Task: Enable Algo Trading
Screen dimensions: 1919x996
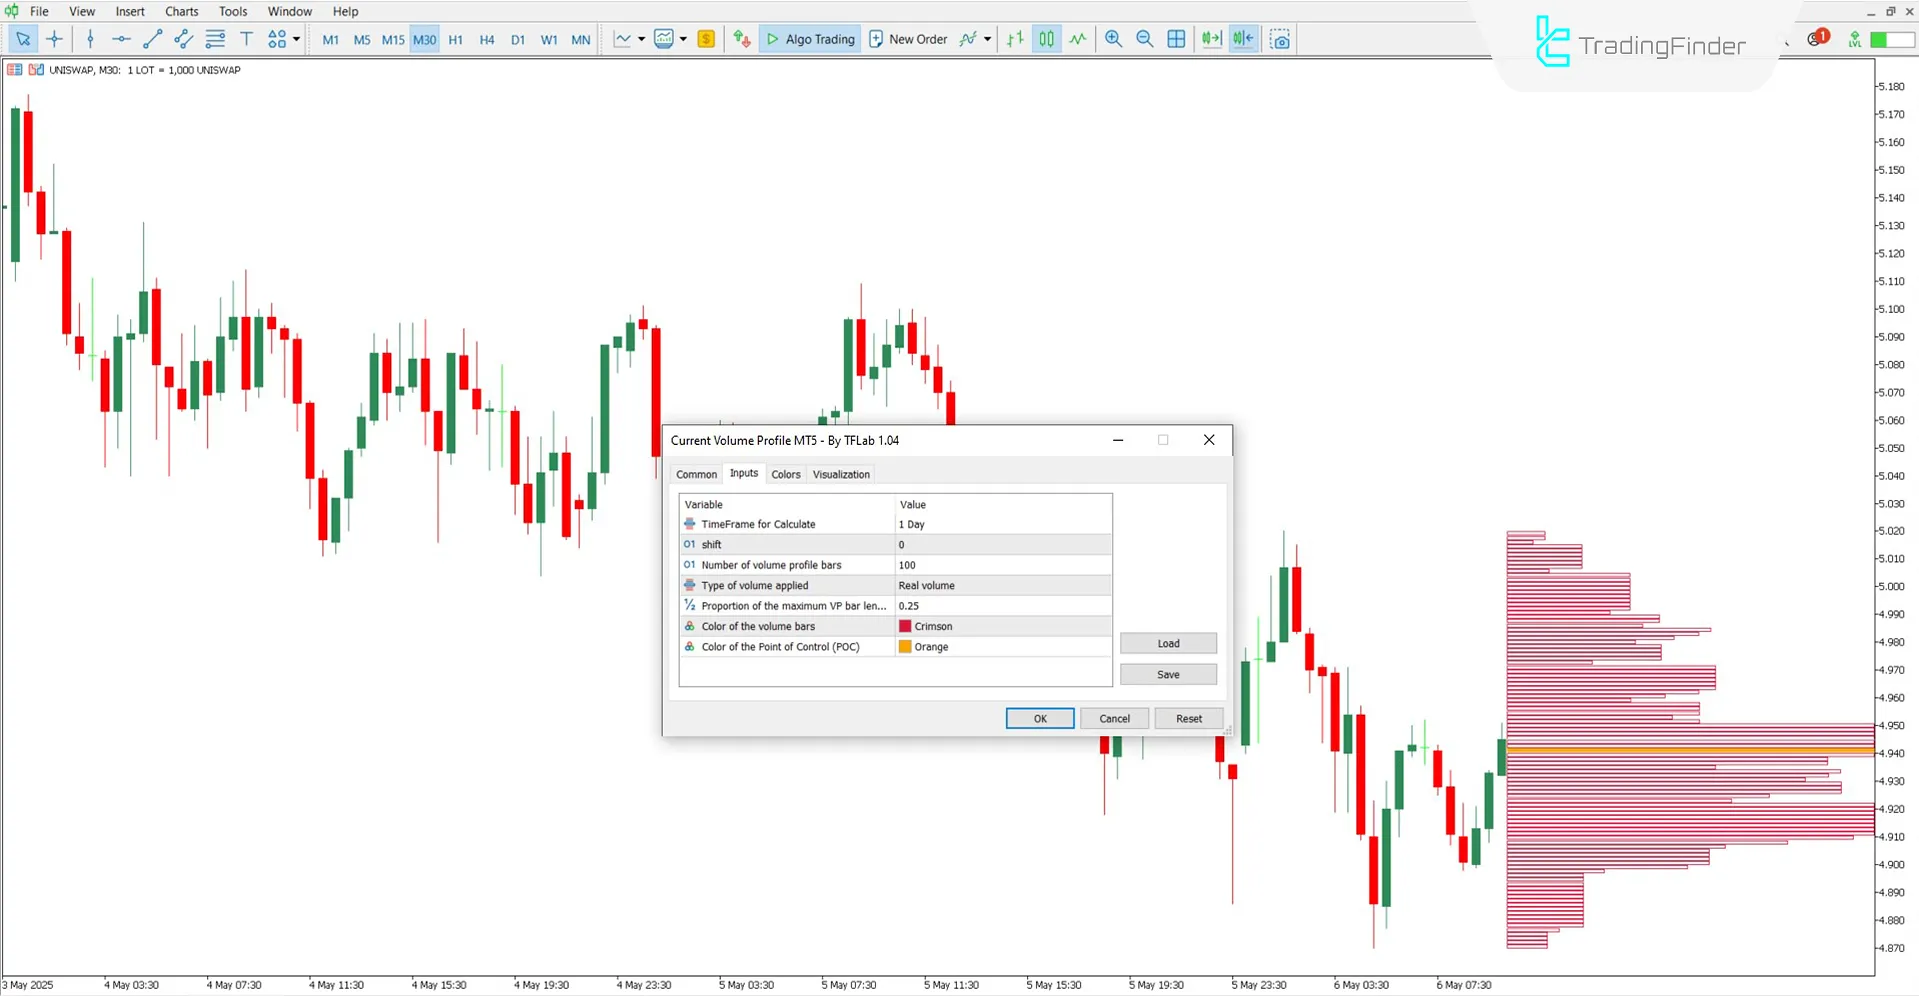Action: pyautogui.click(x=810, y=39)
